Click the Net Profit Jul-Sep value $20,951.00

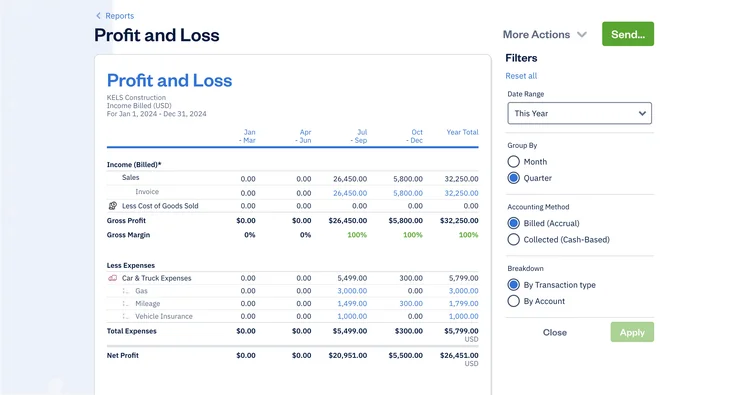point(347,356)
